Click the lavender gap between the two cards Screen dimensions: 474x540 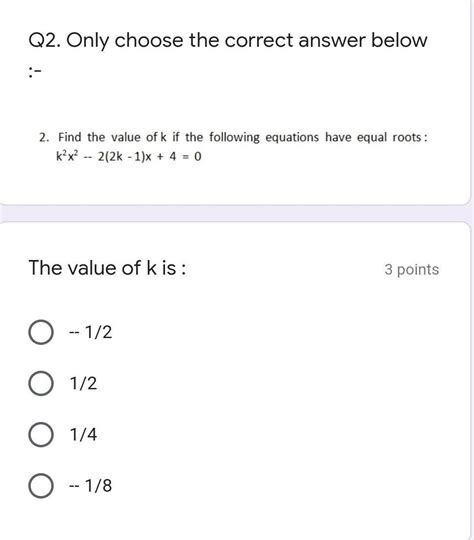click(x=237, y=214)
